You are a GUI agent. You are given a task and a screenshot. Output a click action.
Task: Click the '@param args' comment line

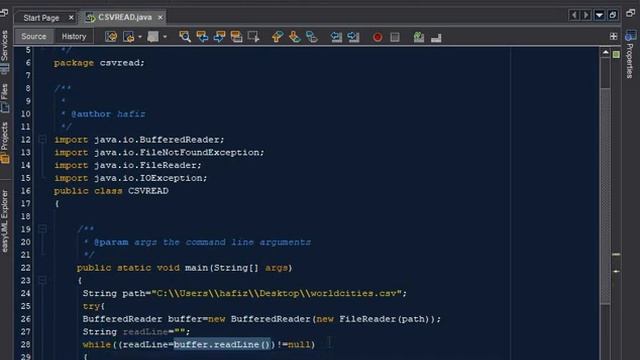(x=202, y=242)
